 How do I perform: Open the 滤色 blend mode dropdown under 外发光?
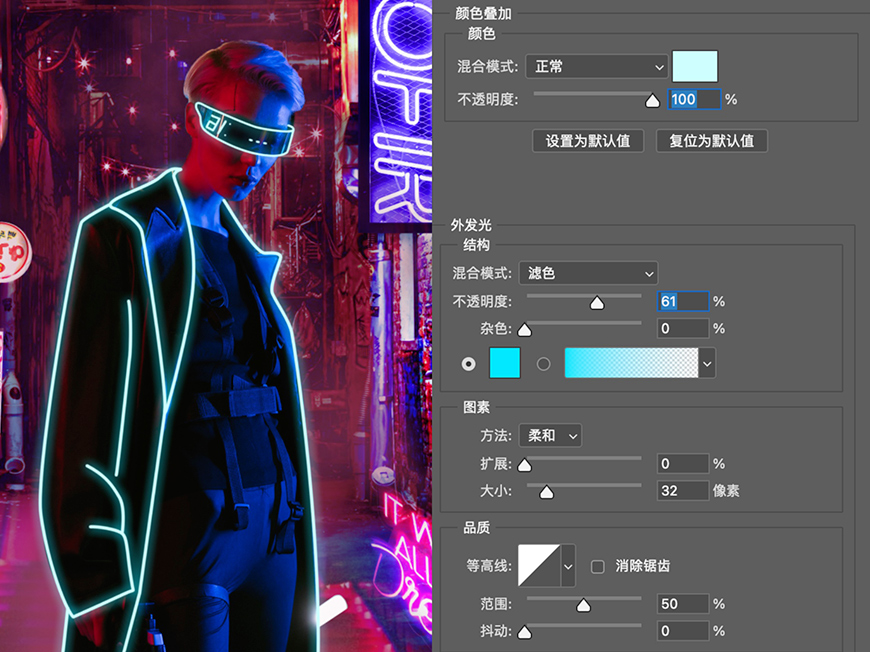point(588,273)
